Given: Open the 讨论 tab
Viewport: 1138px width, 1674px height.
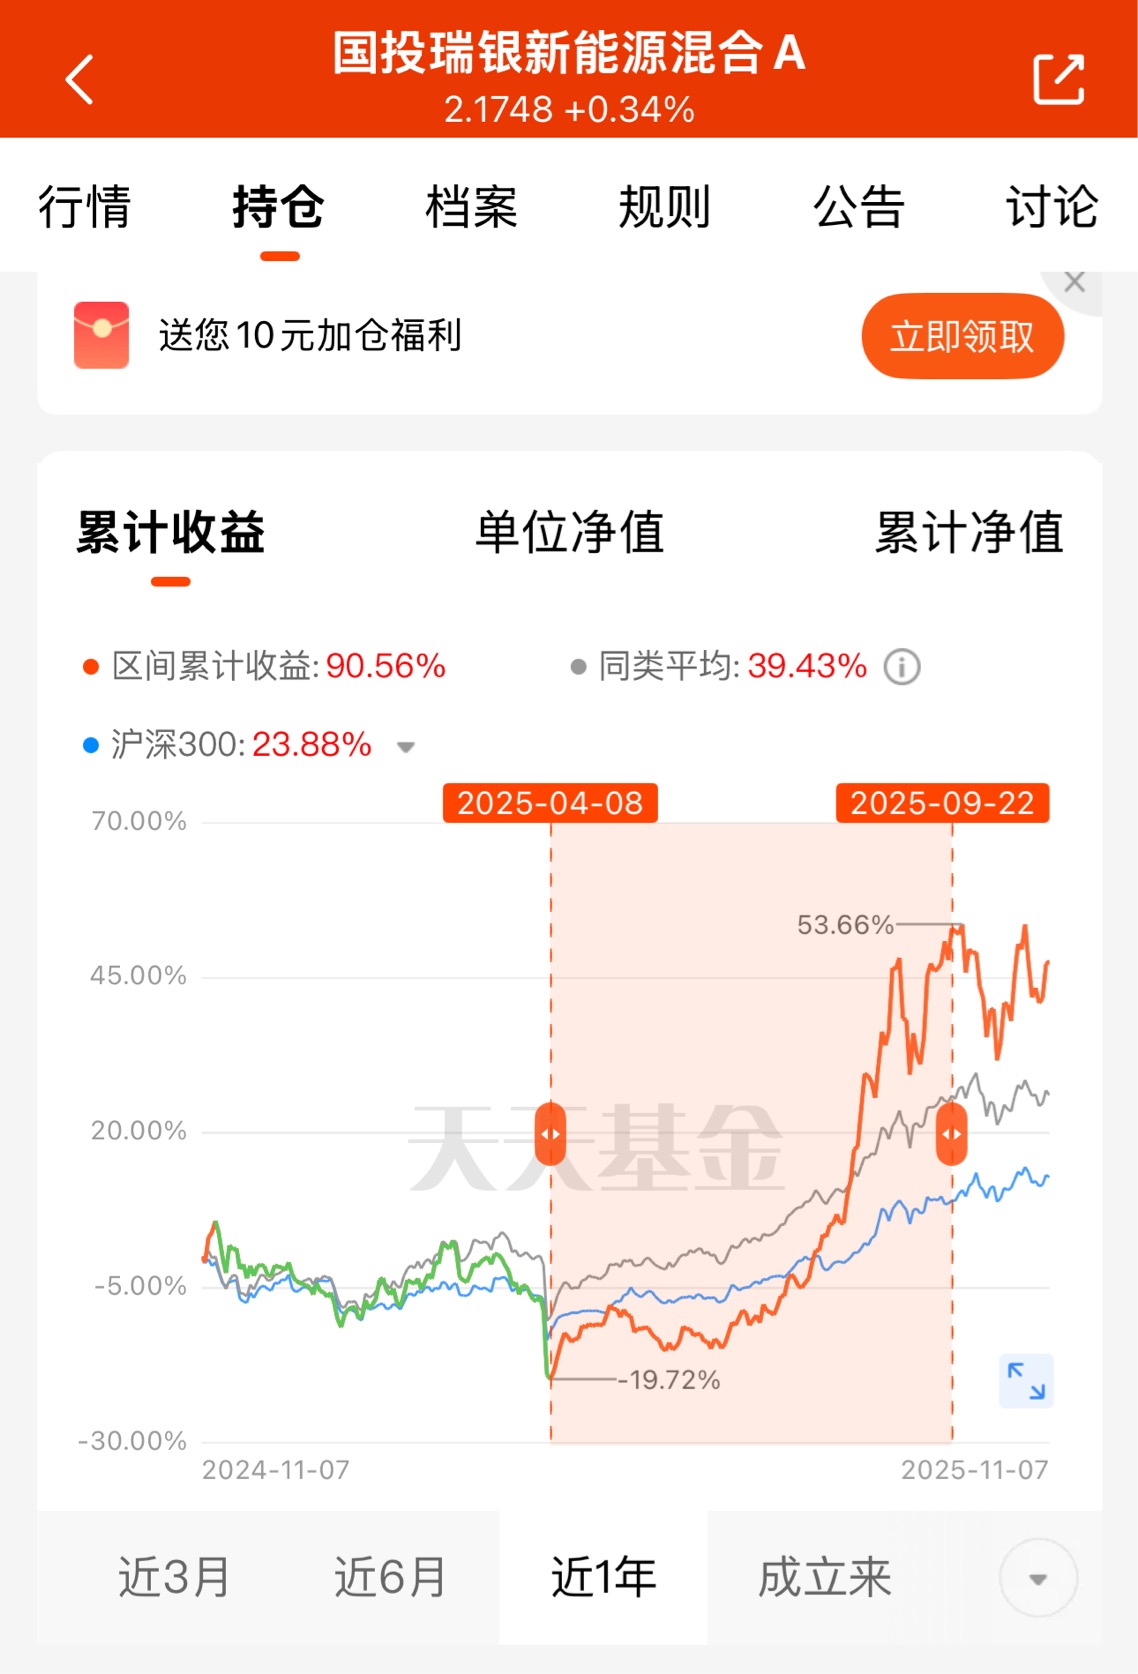Looking at the screenshot, I should [1052, 208].
